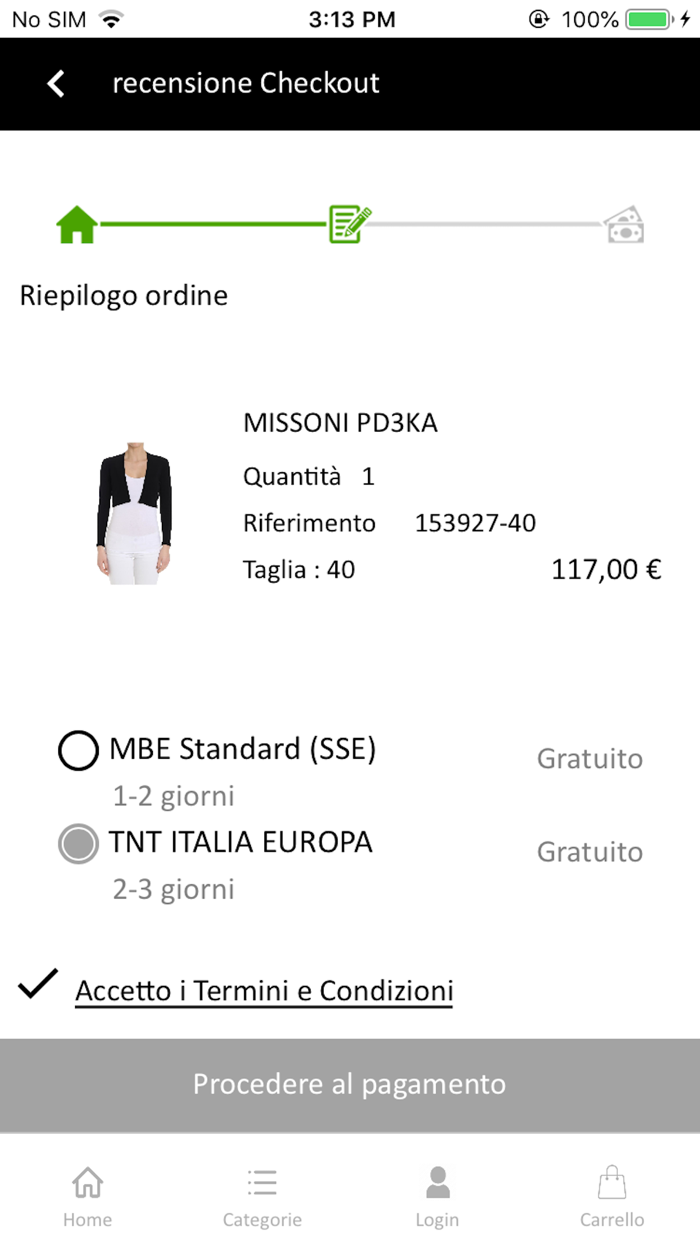Switch to the Categorie tab

[262, 1195]
